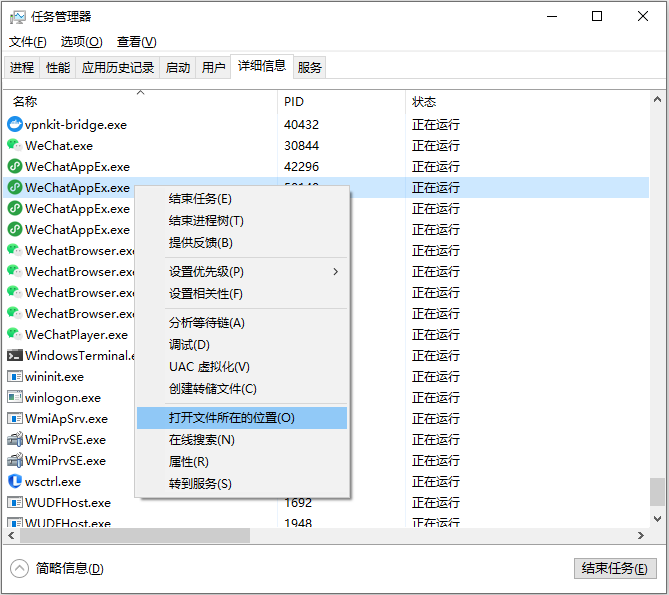Click the 结束任务(E) button at bottom

tap(615, 568)
